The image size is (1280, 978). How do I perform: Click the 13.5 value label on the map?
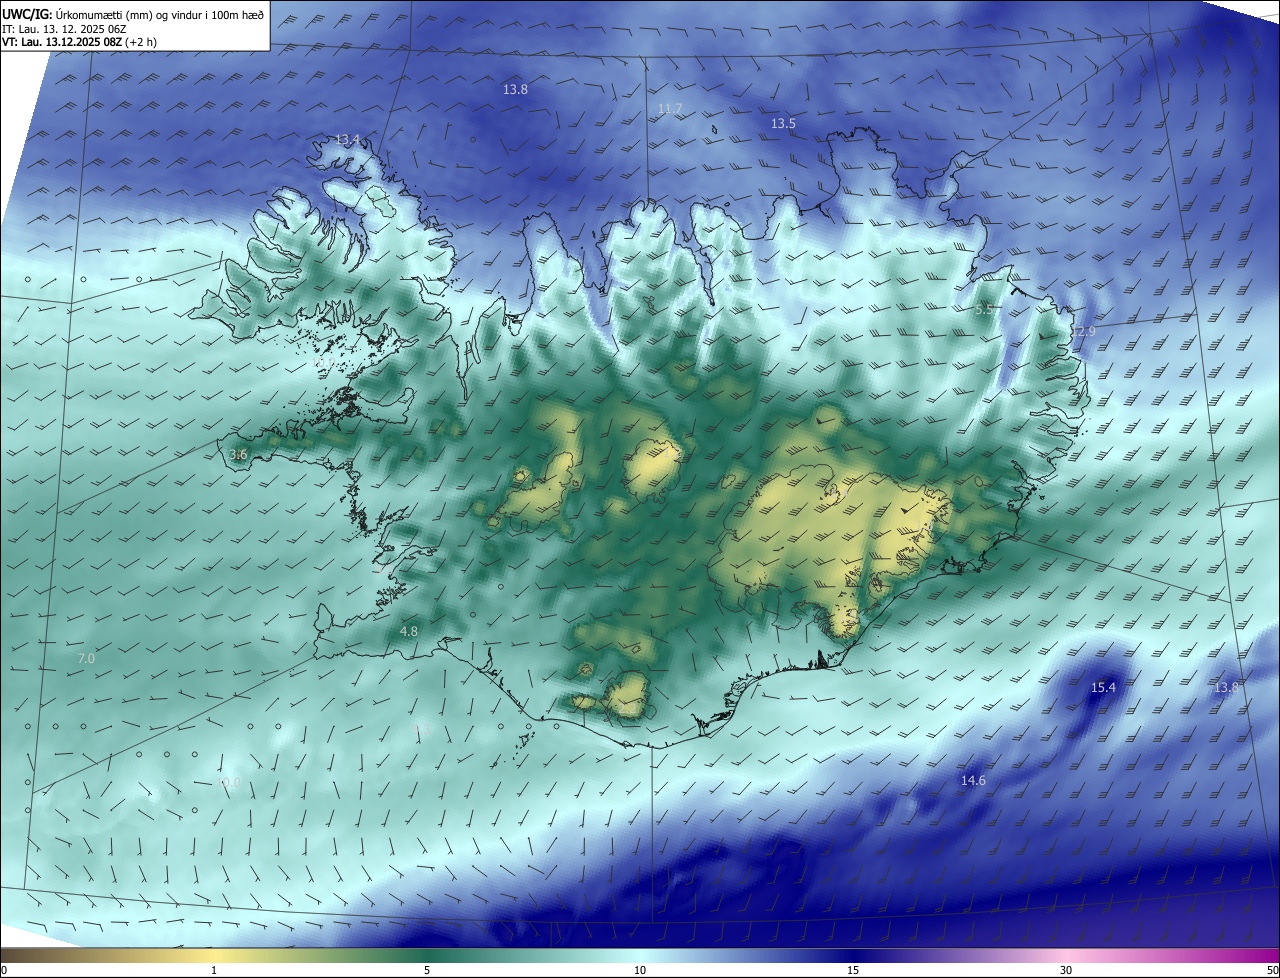click(x=783, y=123)
